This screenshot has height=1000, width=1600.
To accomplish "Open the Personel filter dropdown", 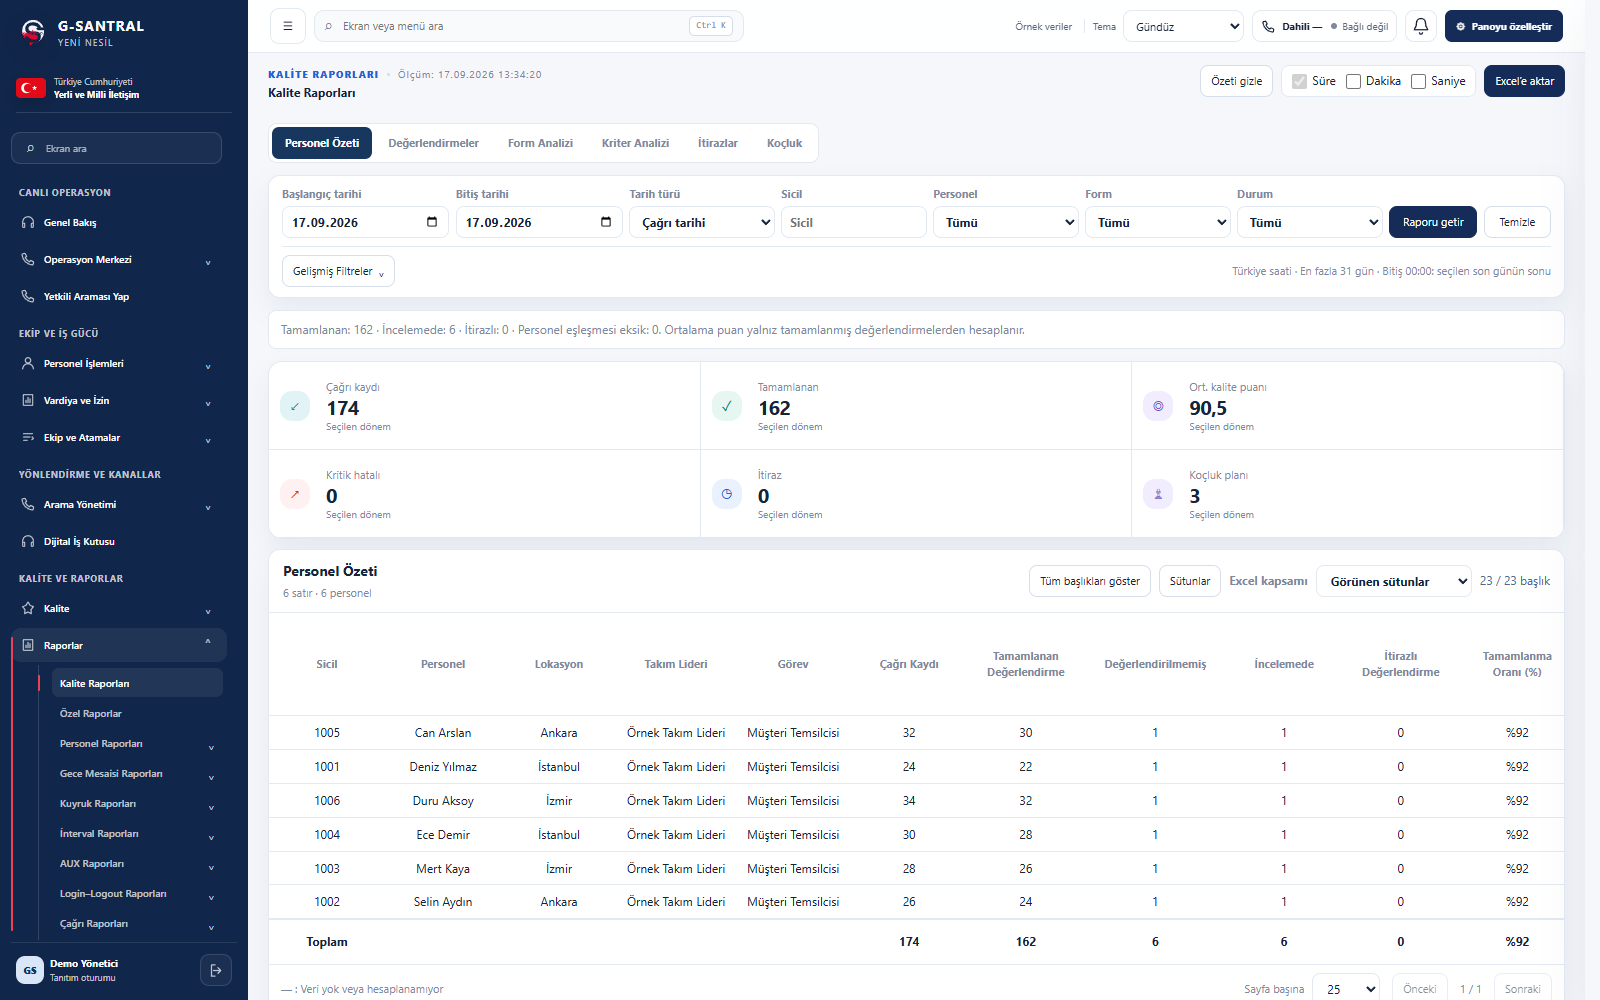I will coord(1006,222).
